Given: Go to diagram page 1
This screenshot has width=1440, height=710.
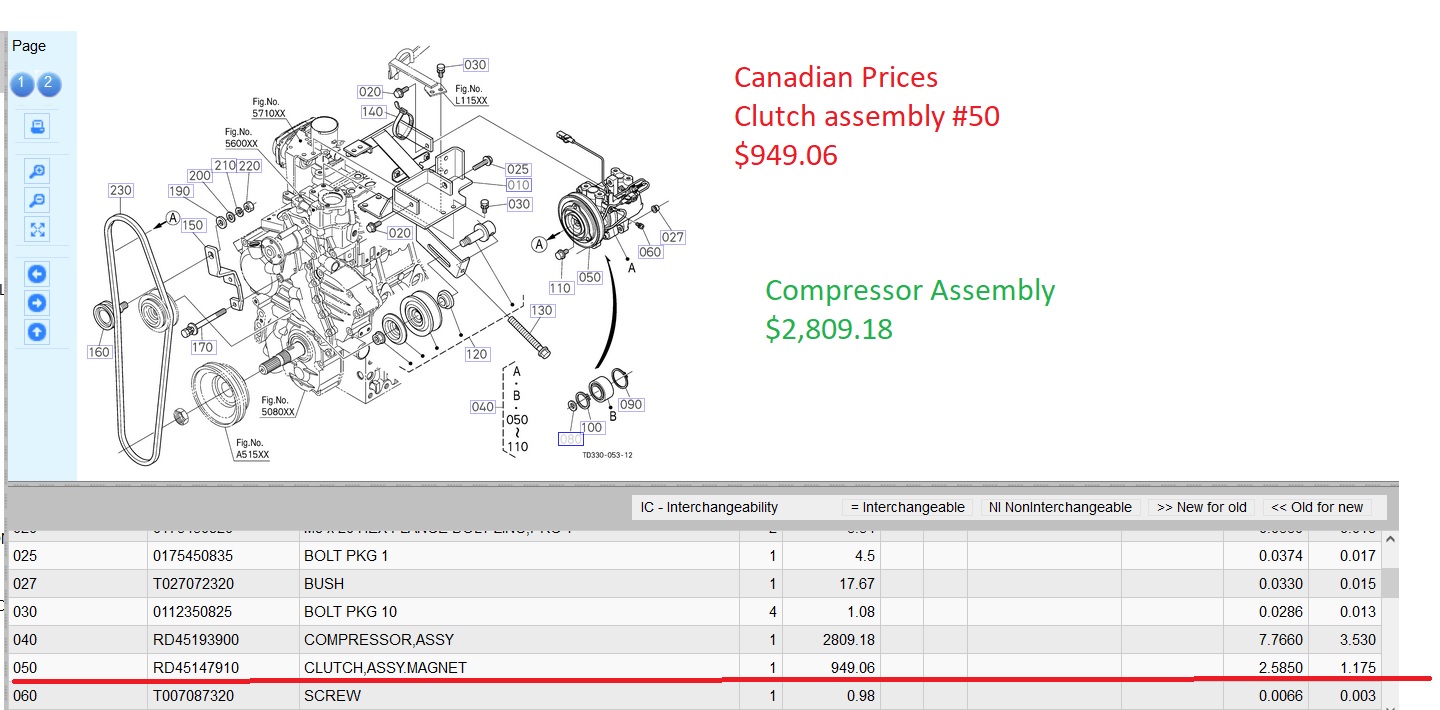Looking at the screenshot, I should coord(23,84).
